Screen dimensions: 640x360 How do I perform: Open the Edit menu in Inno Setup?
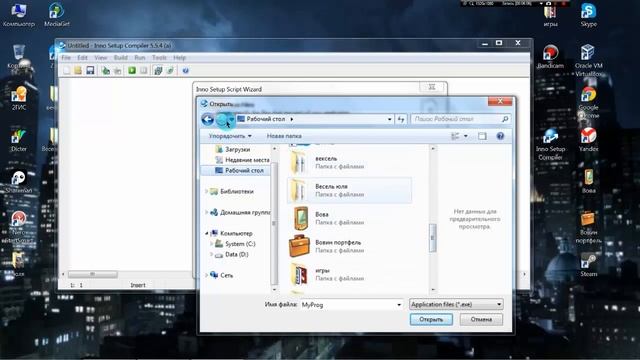[82, 58]
